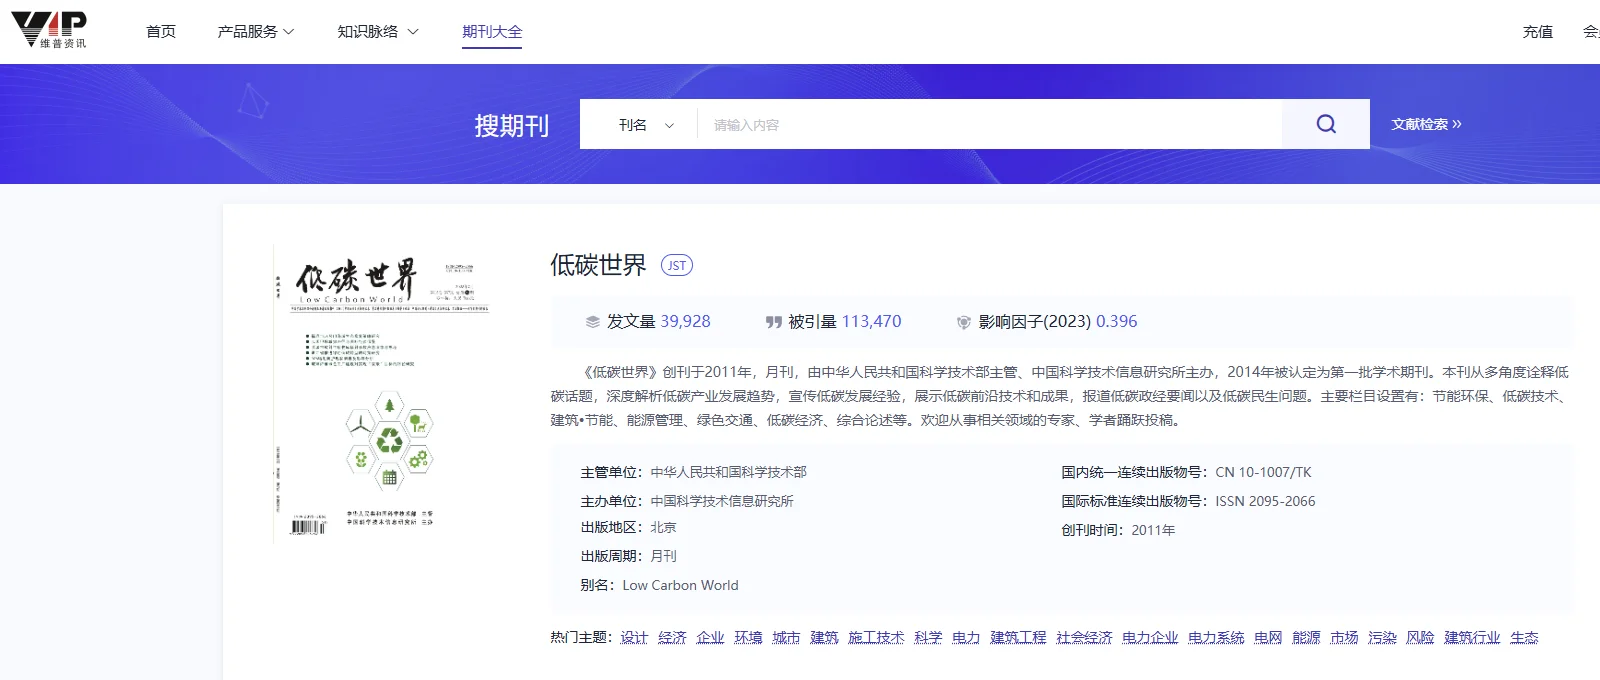
Task: Open the 污染 hot topic link
Action: tap(1382, 637)
